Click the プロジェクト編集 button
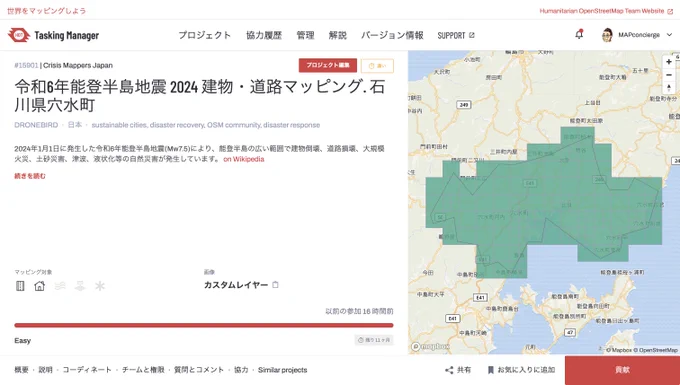This screenshot has height=385, width=680. tap(328, 65)
